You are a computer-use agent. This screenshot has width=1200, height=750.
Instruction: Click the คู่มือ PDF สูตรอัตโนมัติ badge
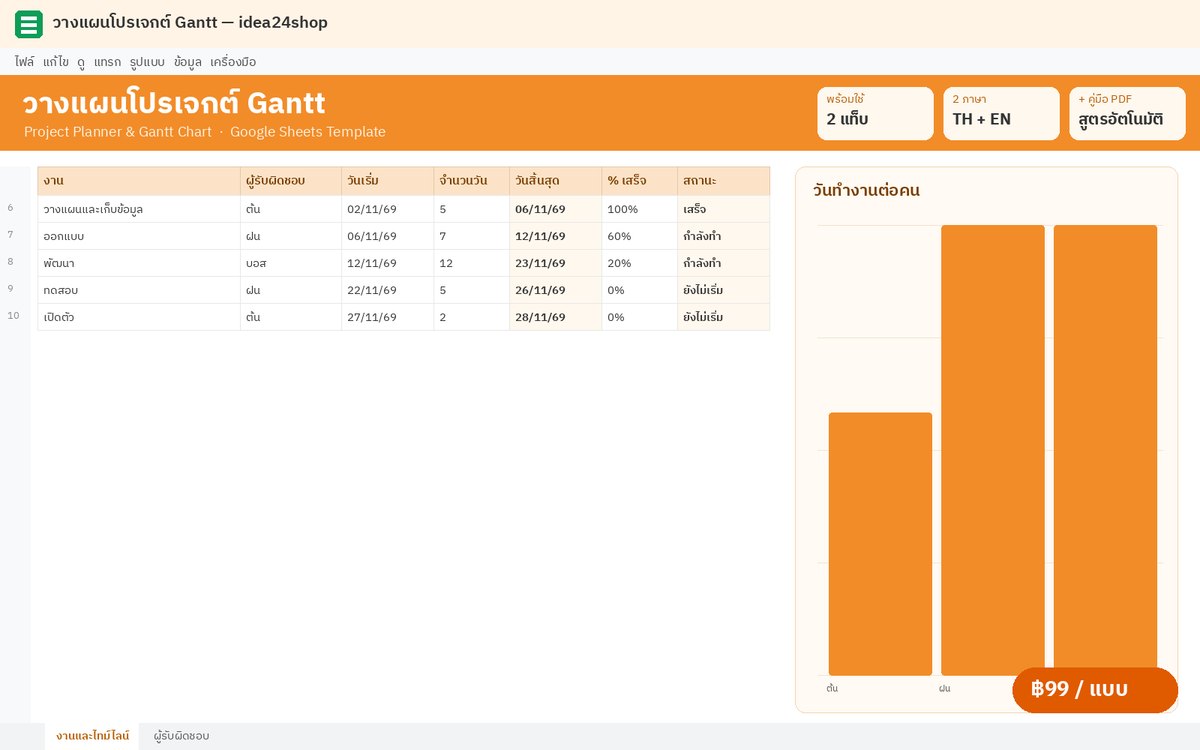pyautogui.click(x=1127, y=113)
